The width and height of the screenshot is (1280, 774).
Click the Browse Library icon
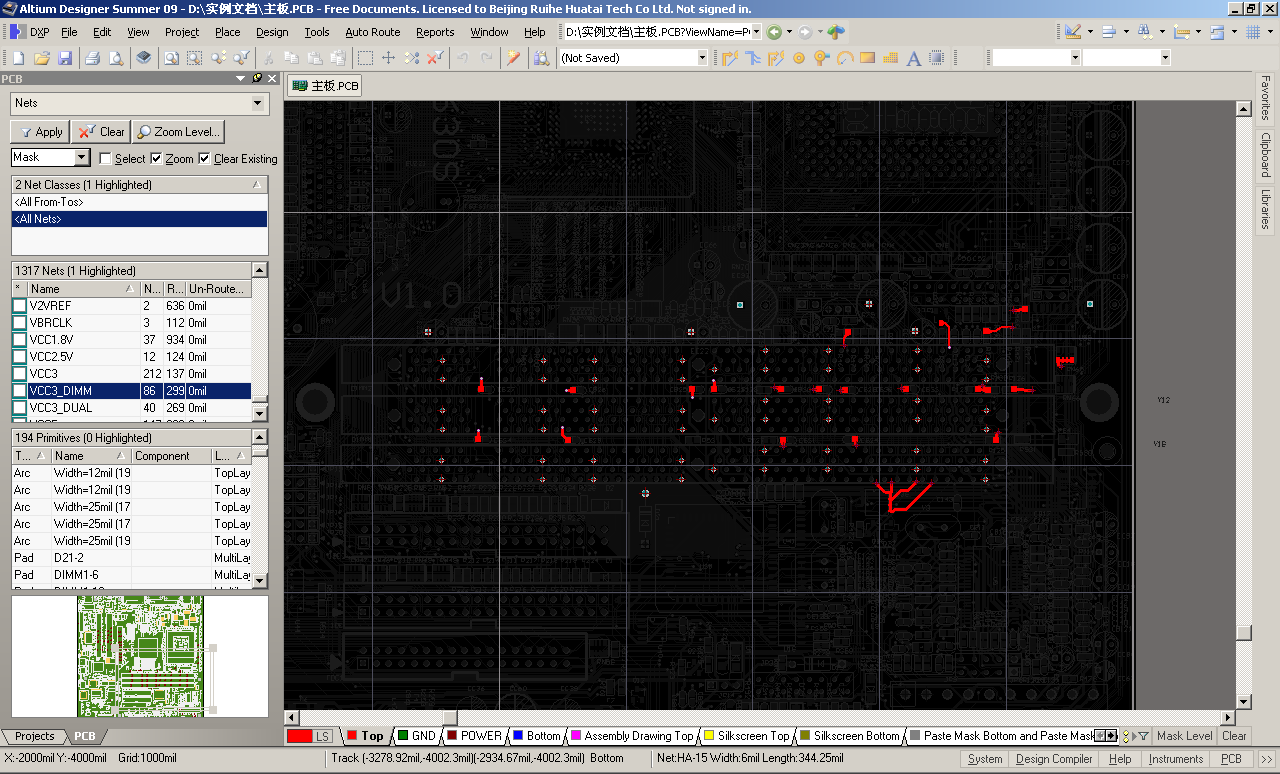542,58
